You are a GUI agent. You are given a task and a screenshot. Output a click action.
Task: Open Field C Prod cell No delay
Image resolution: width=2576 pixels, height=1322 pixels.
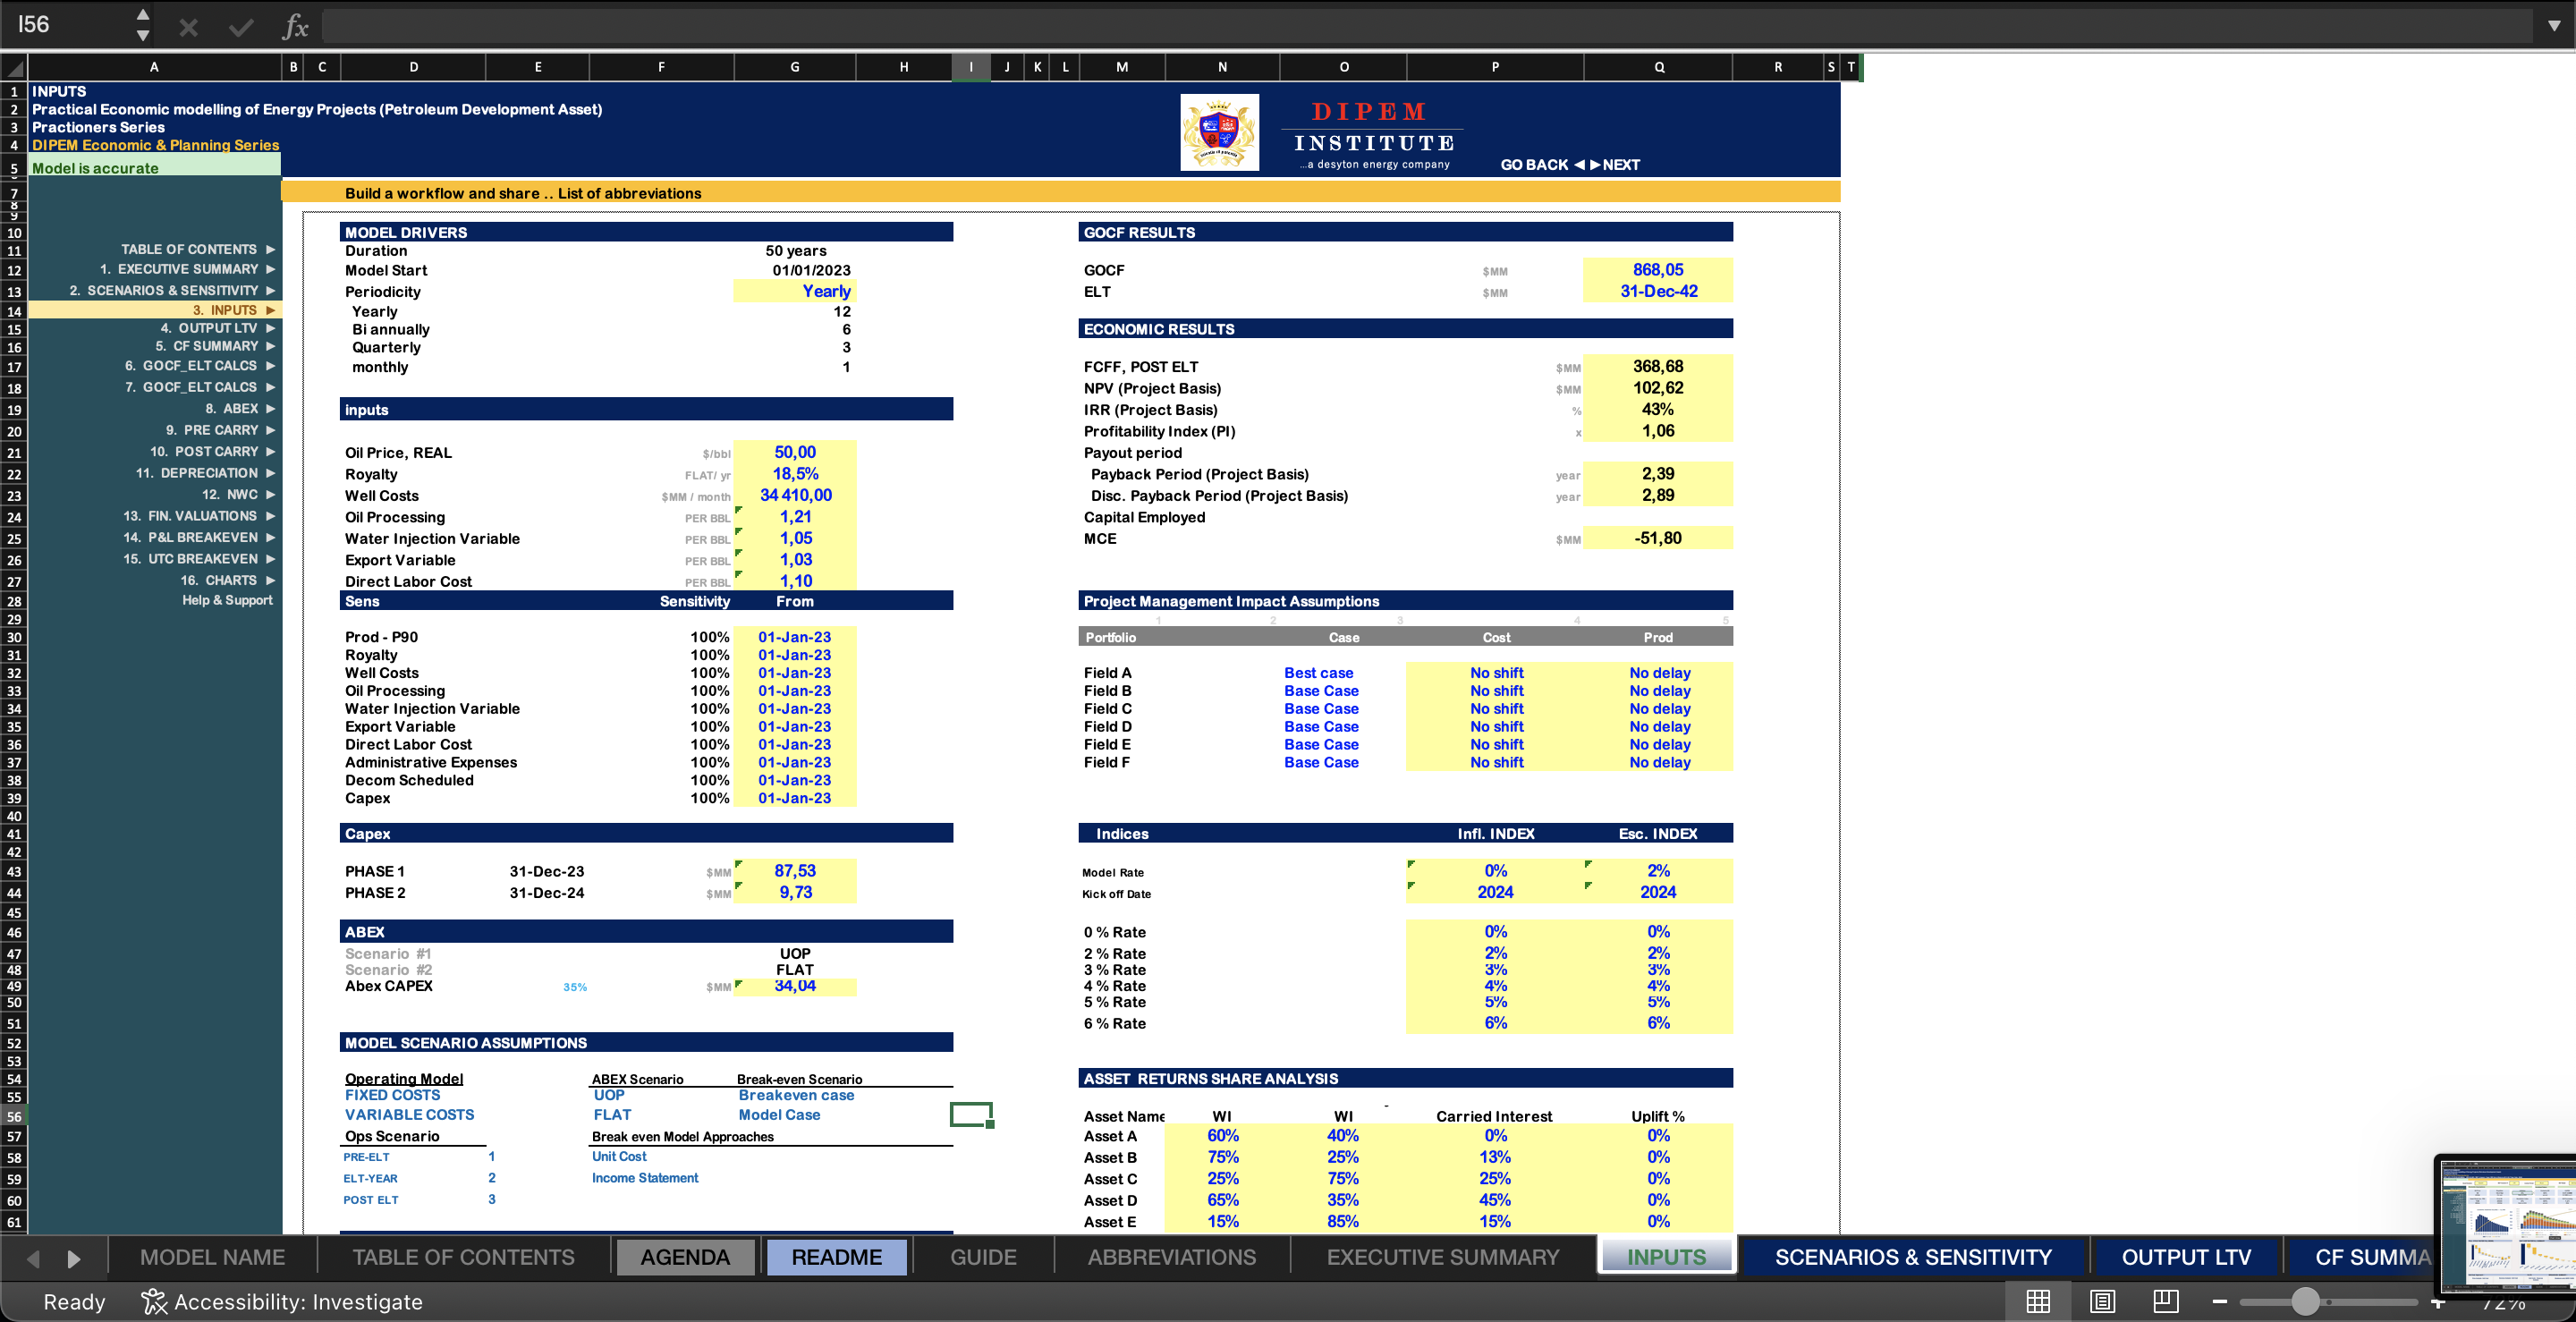1659,709
